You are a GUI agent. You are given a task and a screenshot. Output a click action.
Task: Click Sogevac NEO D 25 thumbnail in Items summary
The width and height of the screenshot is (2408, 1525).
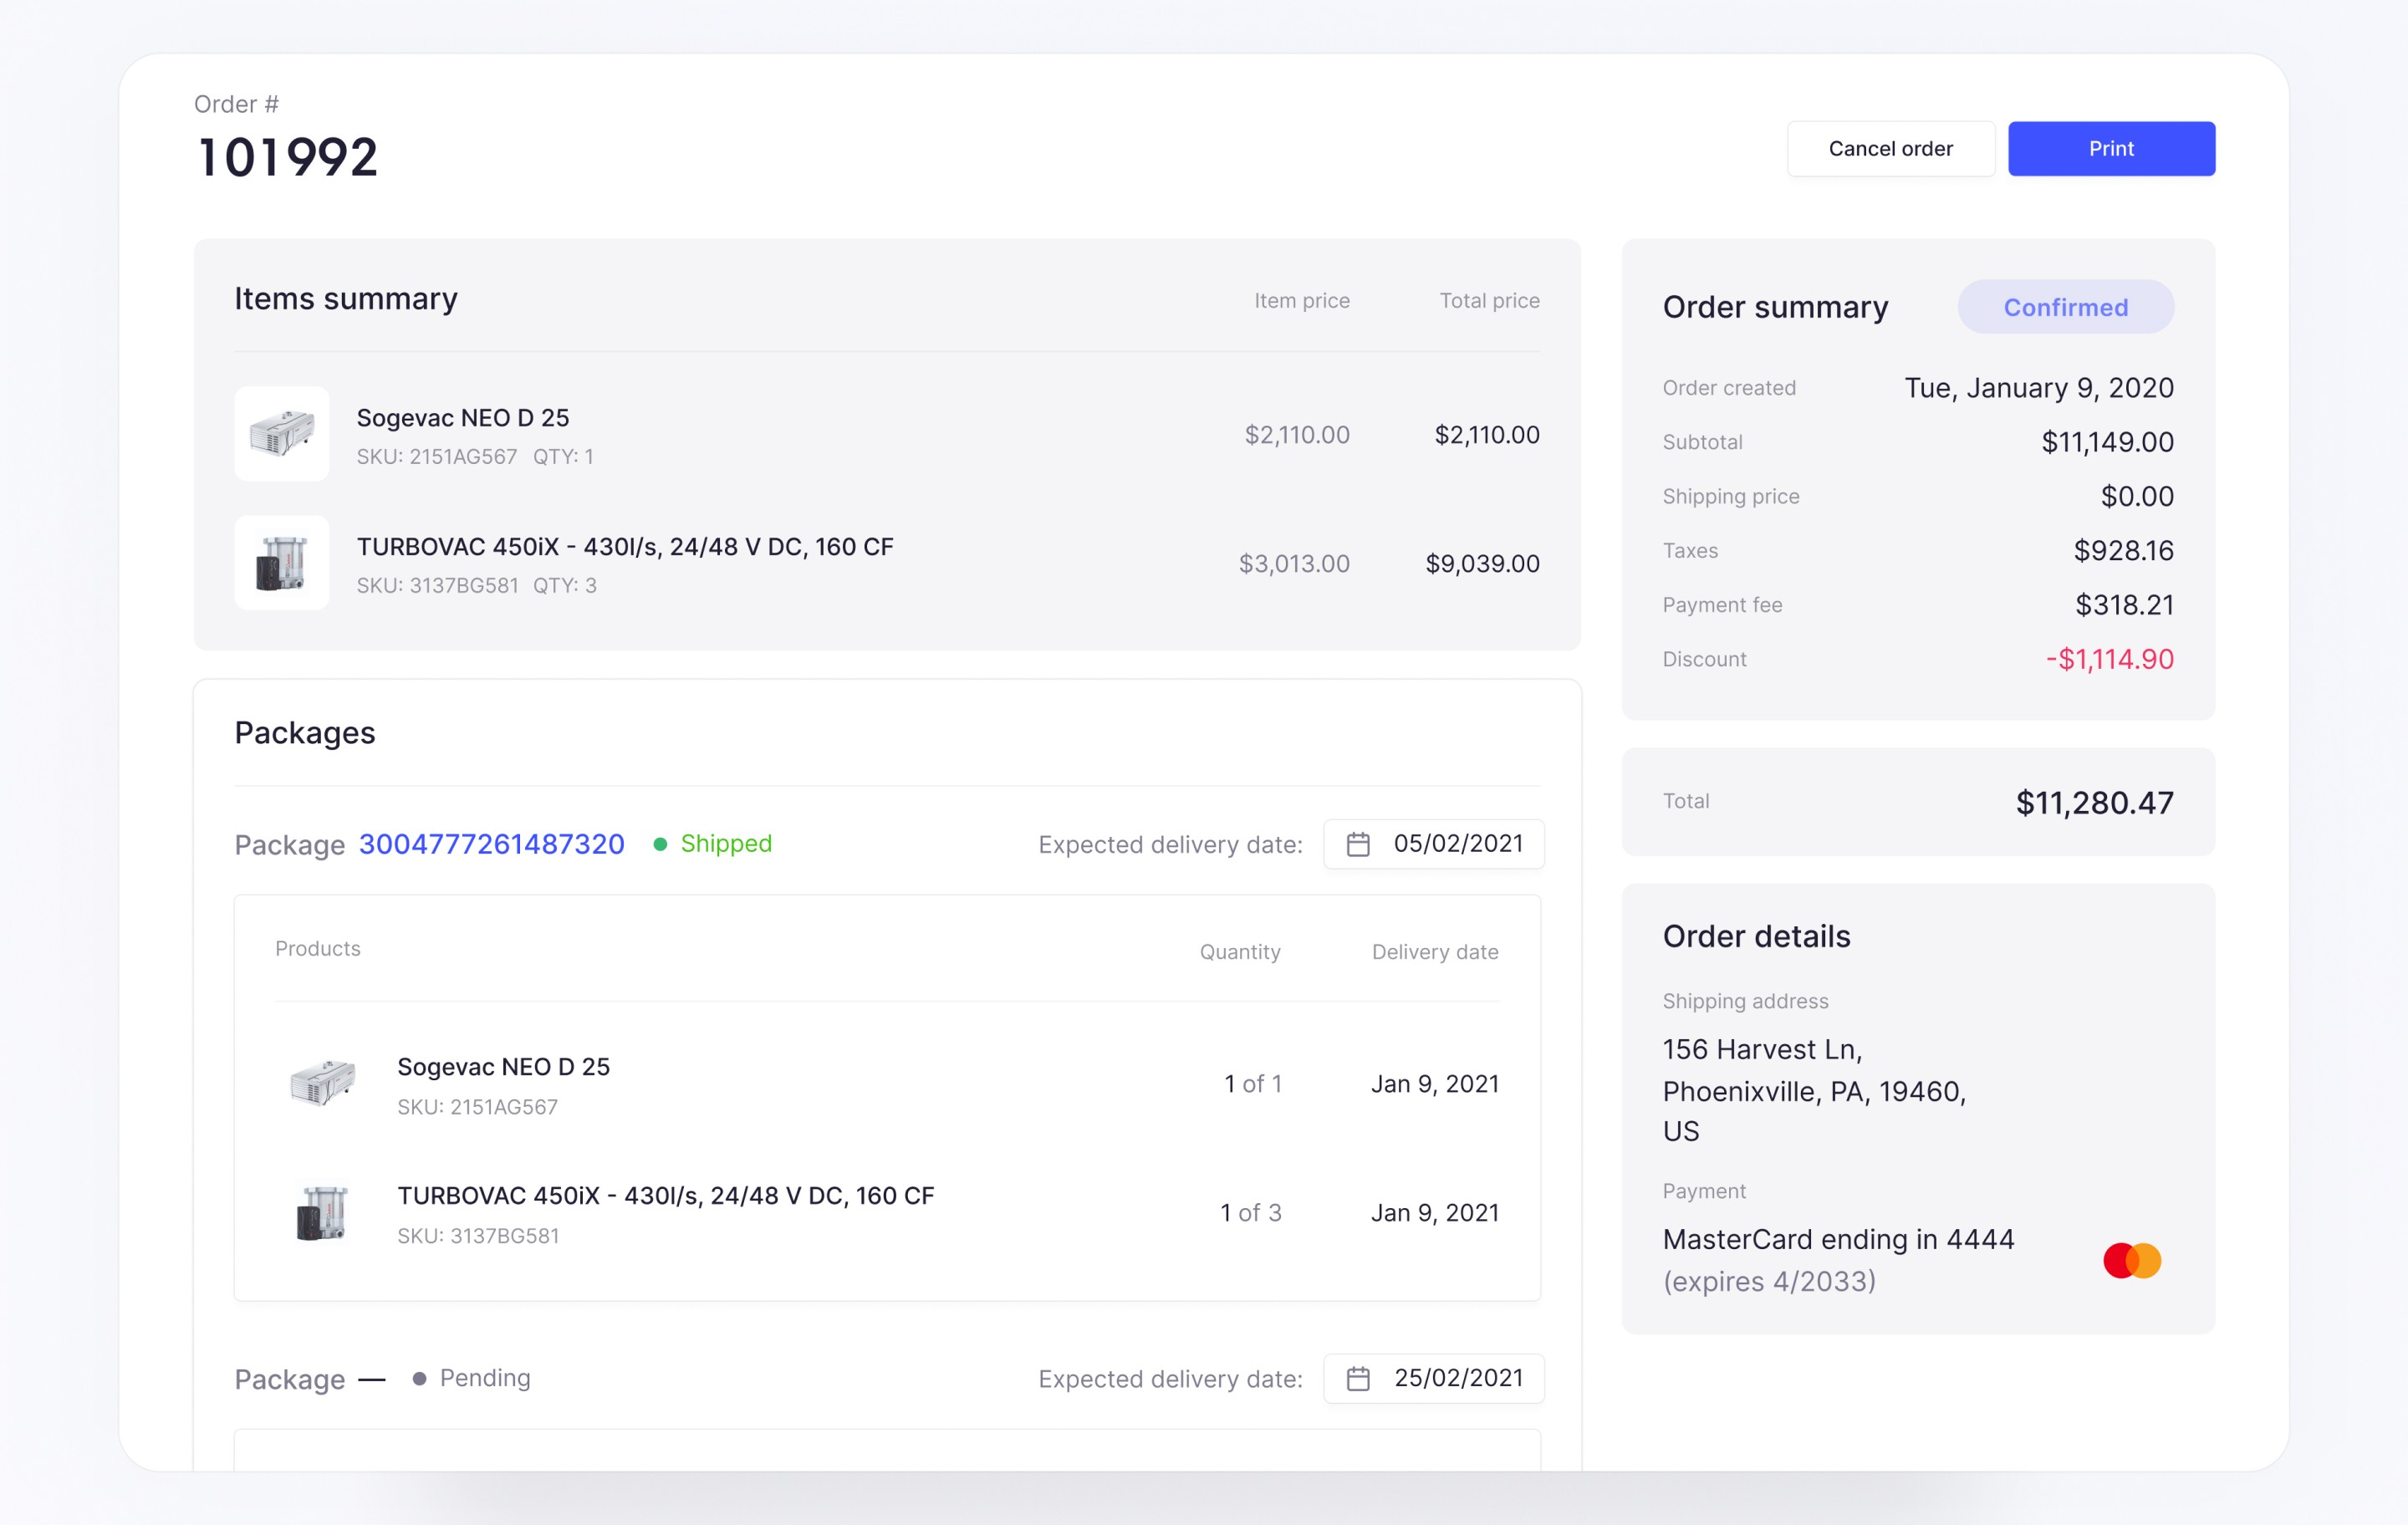pyautogui.click(x=282, y=434)
